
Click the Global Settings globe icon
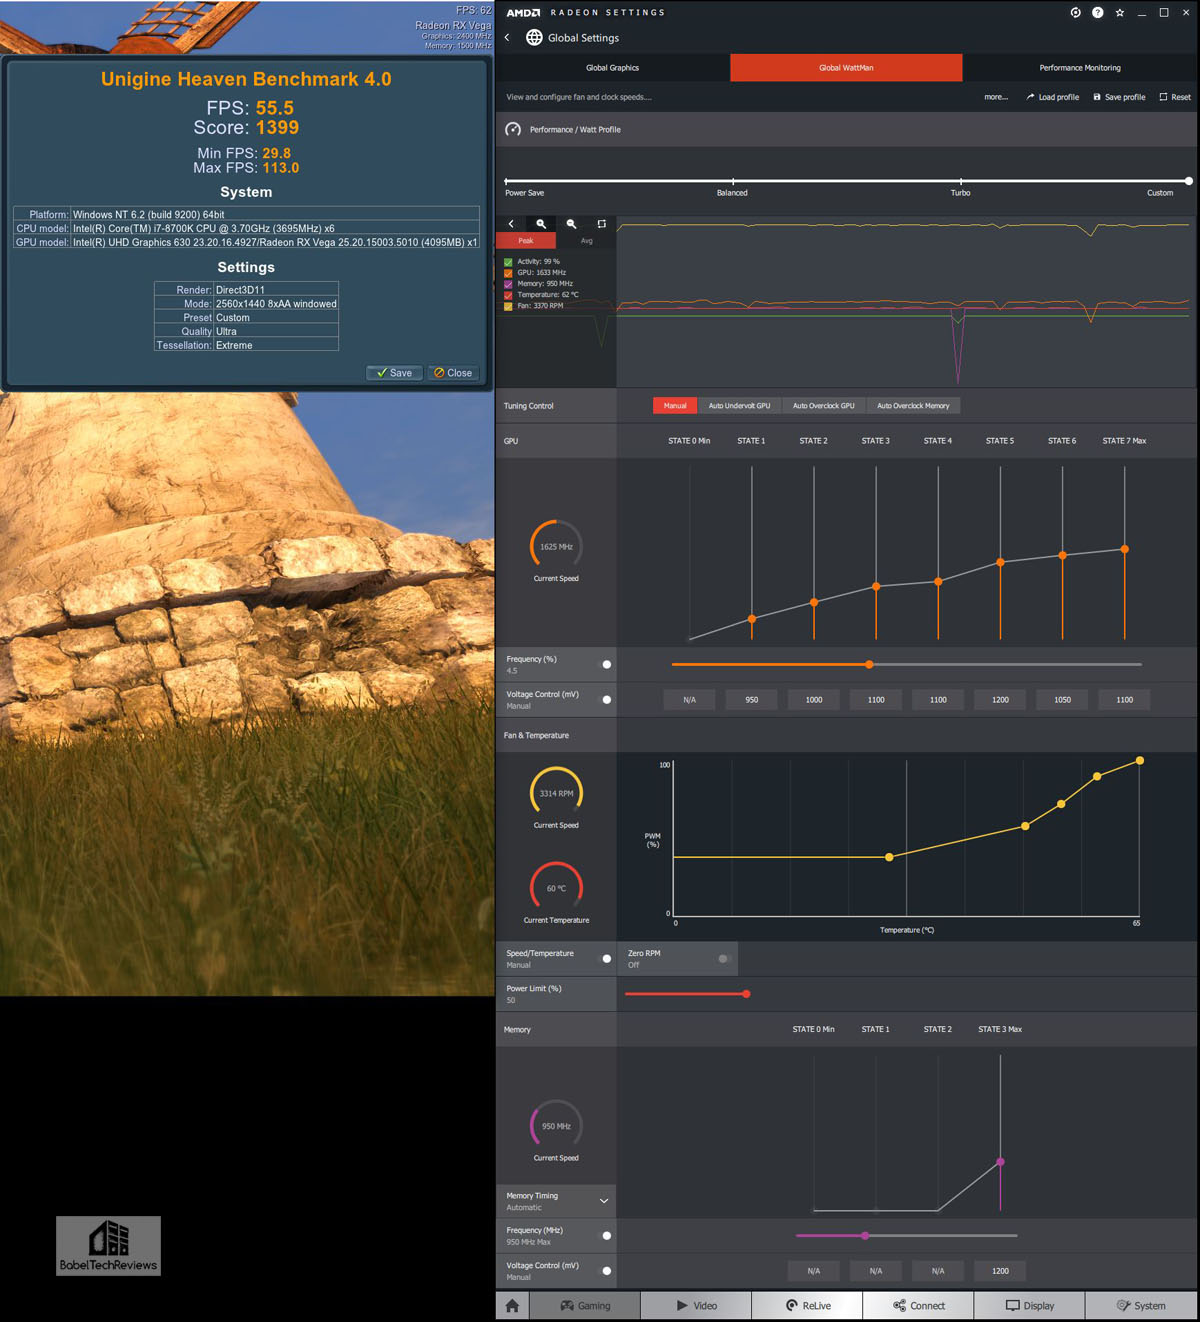(534, 38)
